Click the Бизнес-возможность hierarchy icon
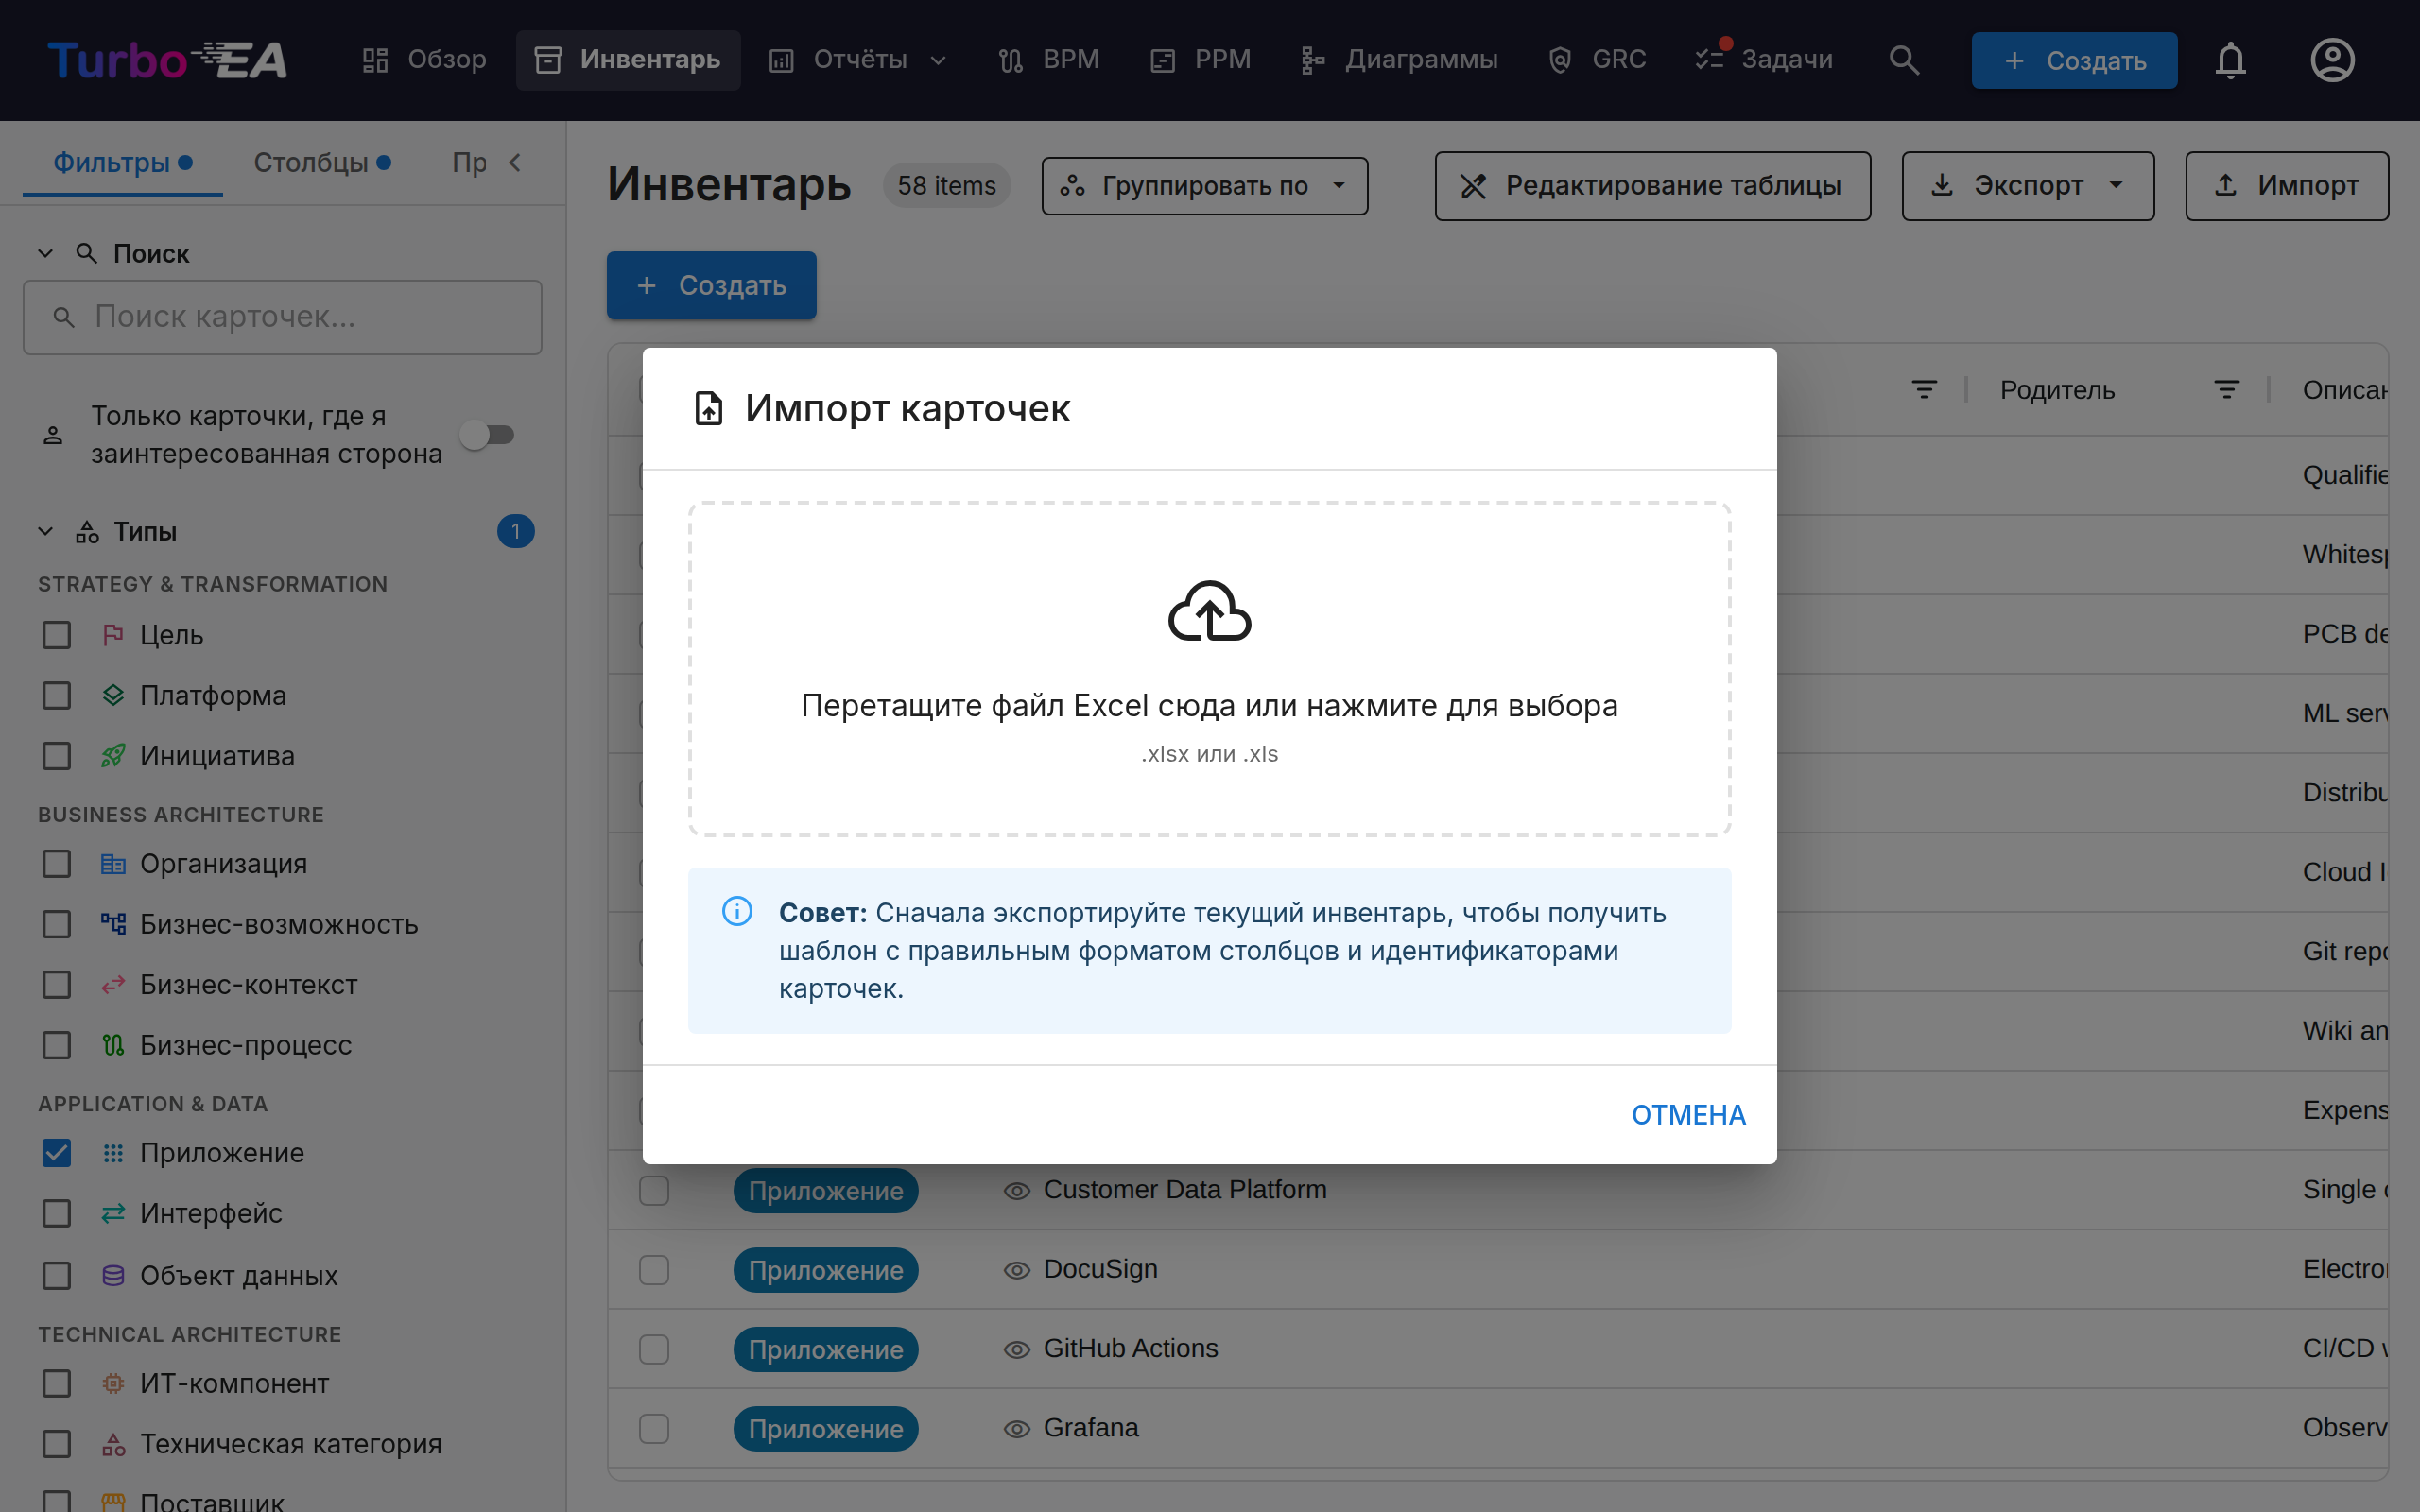 coord(113,924)
